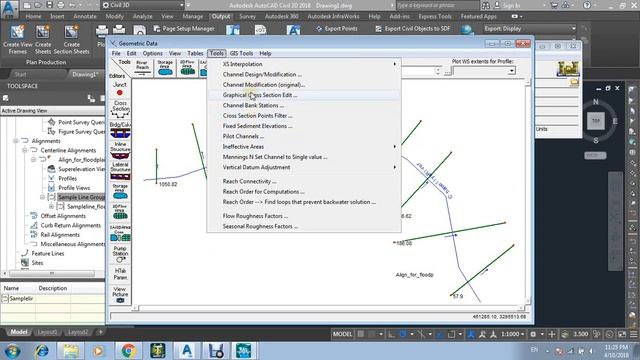Image resolution: width=640 pixels, height=360 pixels.
Task: Click the AutoCAD application menu logo
Action: click(9, 8)
